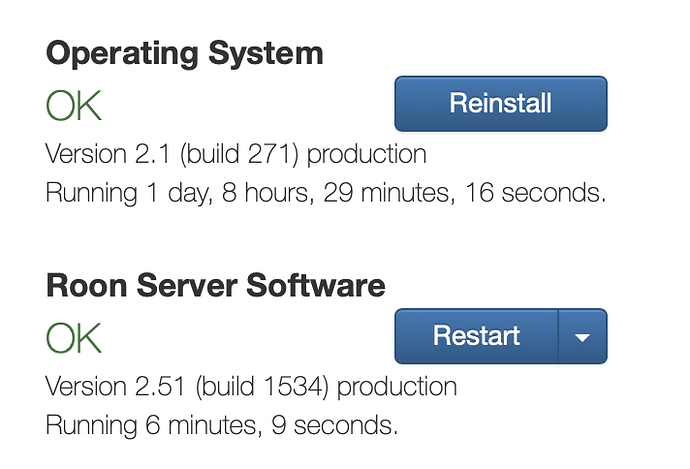Click the word production in the Roon version line
The image size is (690, 469).
tap(397, 387)
